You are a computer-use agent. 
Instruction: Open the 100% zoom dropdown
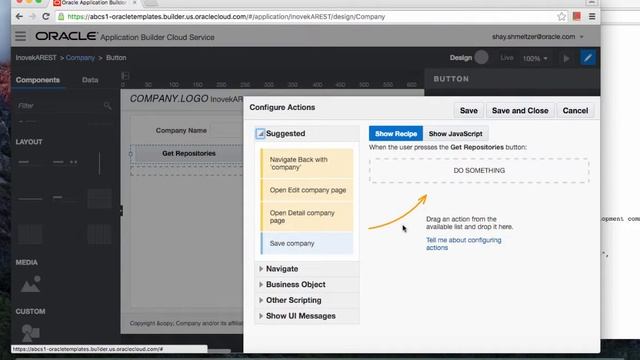[x=535, y=58]
